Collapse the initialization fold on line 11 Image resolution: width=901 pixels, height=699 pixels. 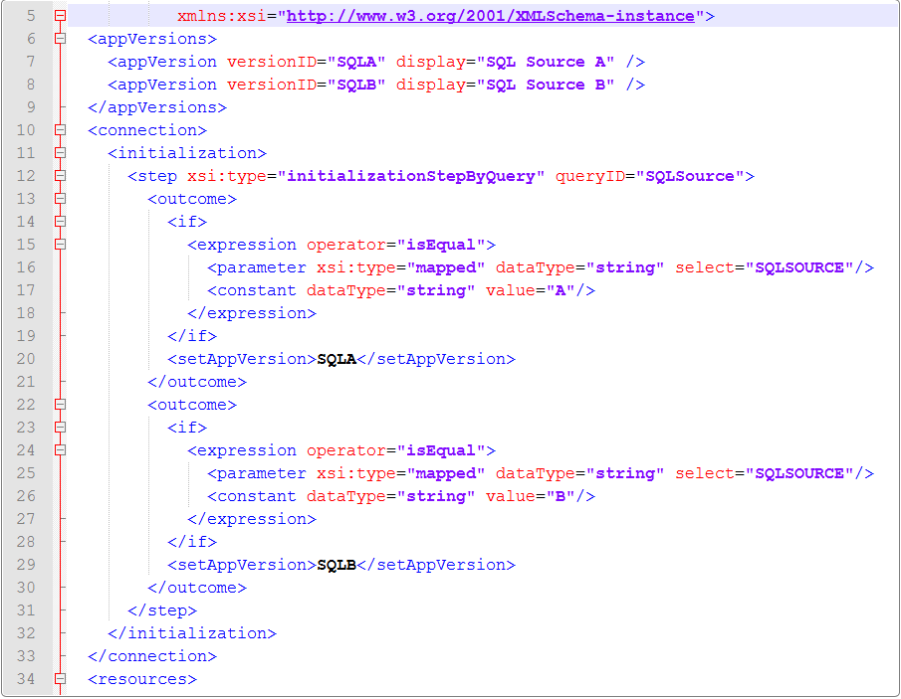[60, 153]
